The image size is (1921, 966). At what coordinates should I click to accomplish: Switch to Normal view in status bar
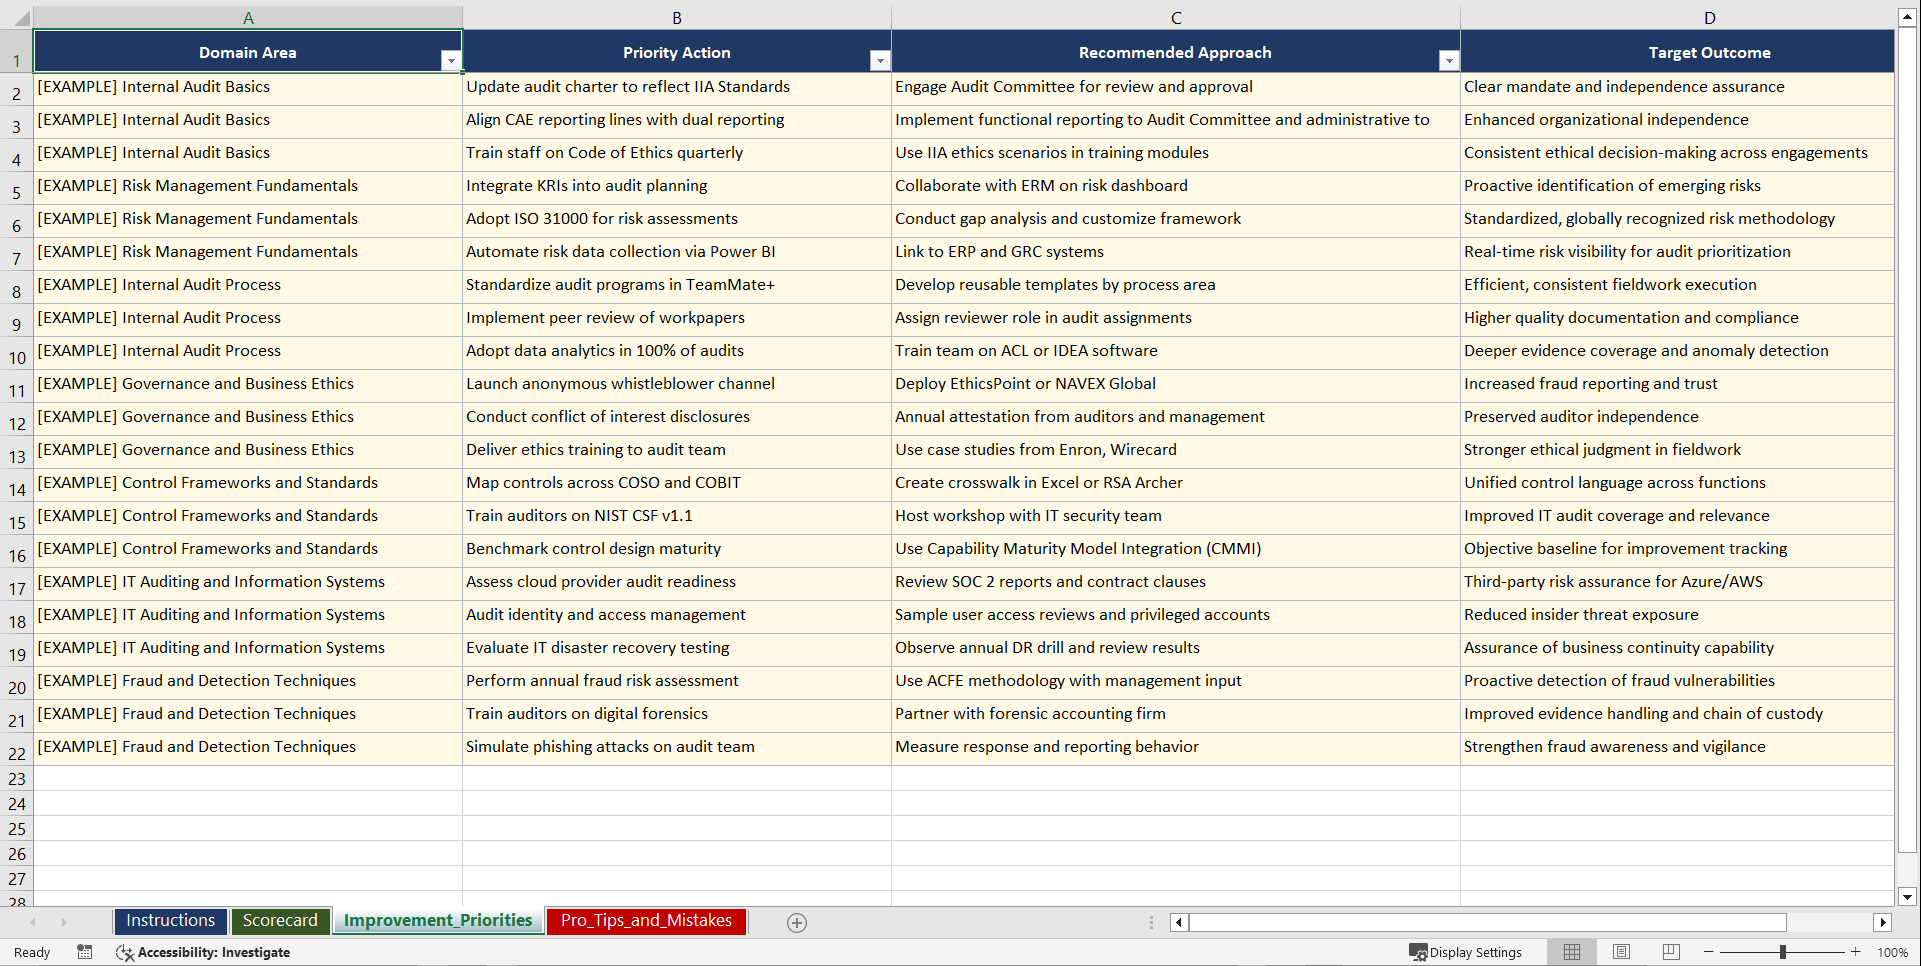tap(1571, 952)
